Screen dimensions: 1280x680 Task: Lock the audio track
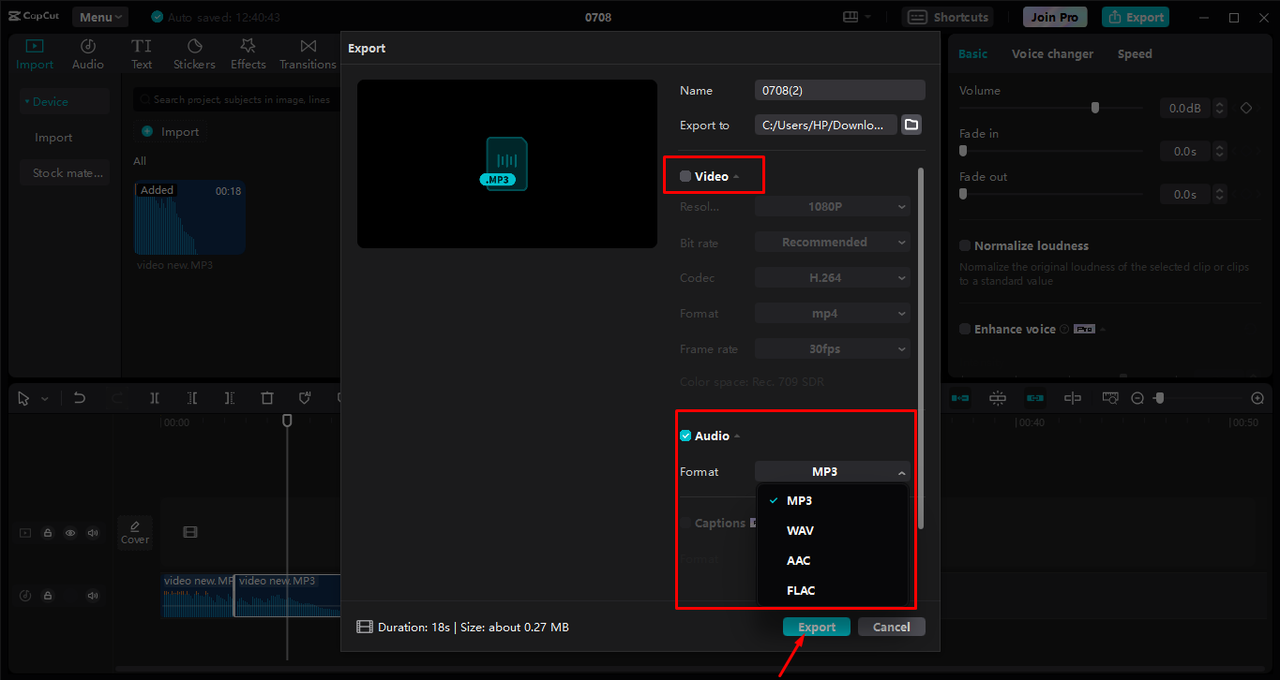[x=47, y=596]
